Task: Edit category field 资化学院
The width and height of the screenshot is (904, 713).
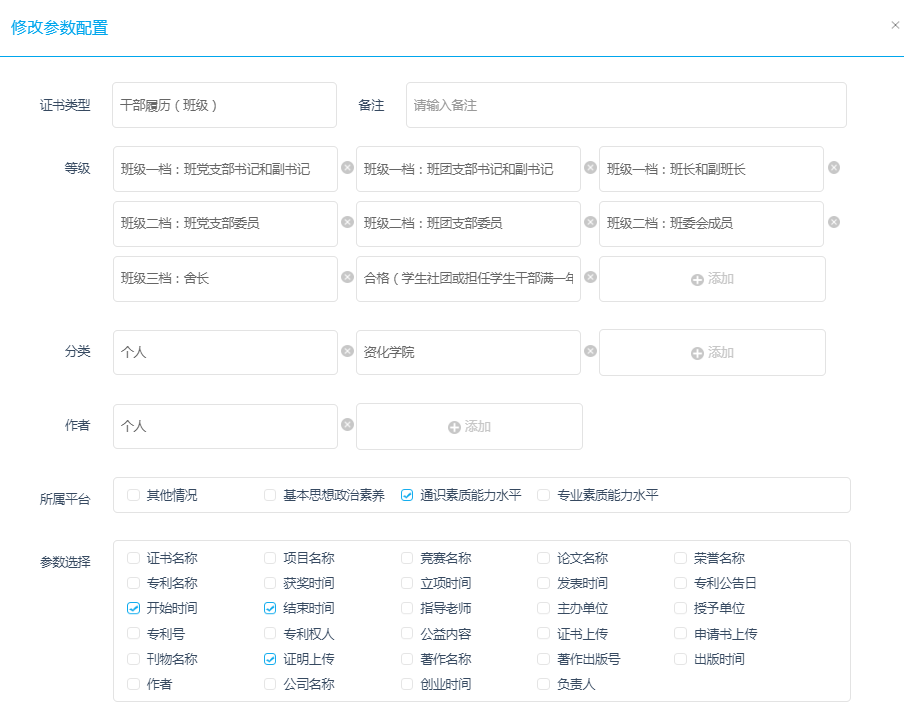Action: point(468,353)
